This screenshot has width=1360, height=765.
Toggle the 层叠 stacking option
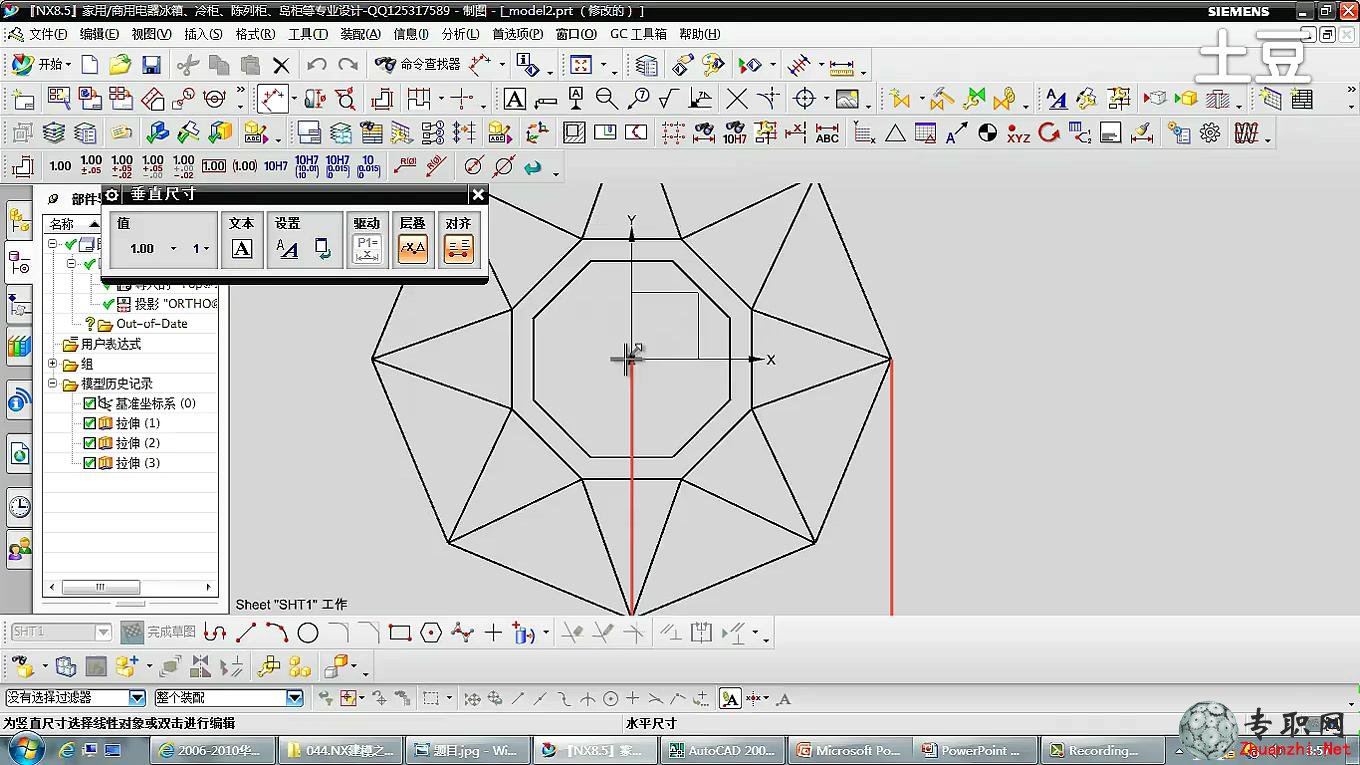point(412,248)
